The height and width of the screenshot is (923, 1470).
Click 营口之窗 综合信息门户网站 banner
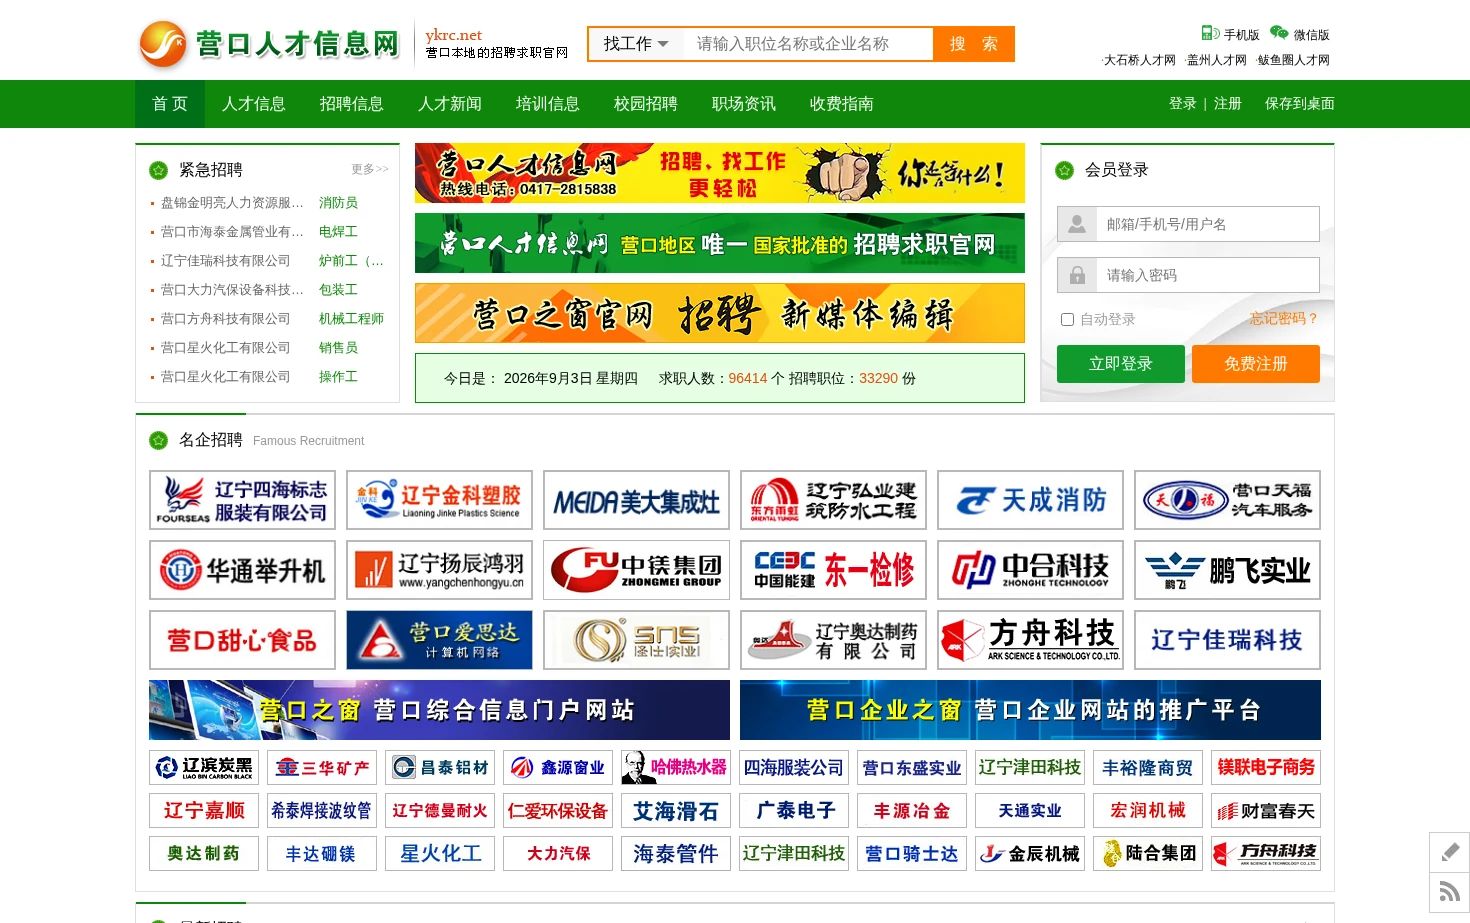(439, 710)
